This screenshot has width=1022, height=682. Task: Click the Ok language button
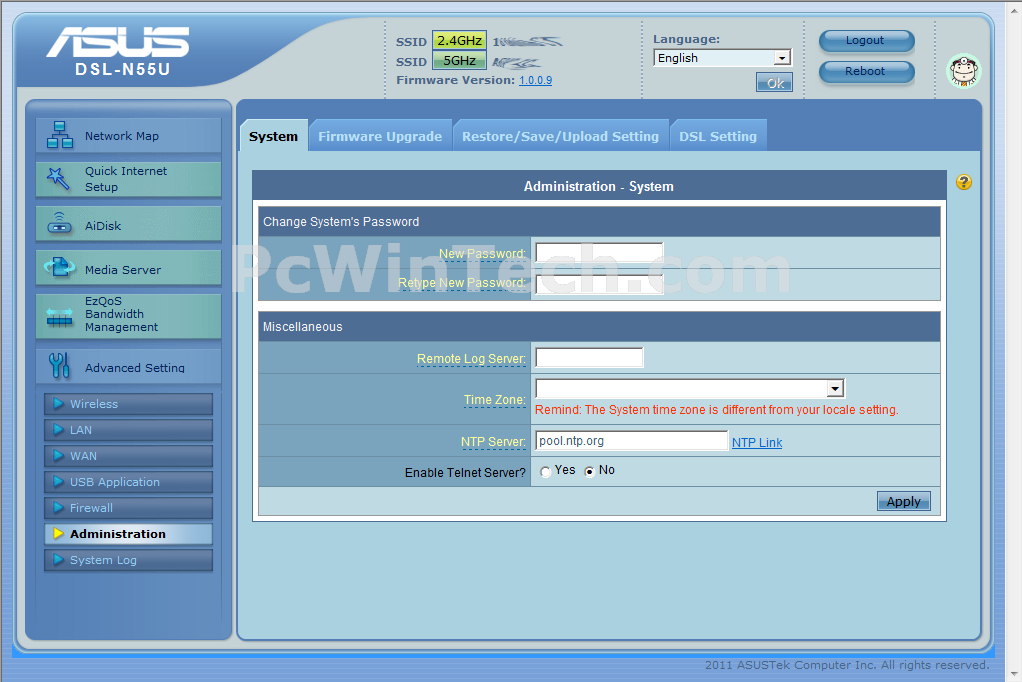774,83
